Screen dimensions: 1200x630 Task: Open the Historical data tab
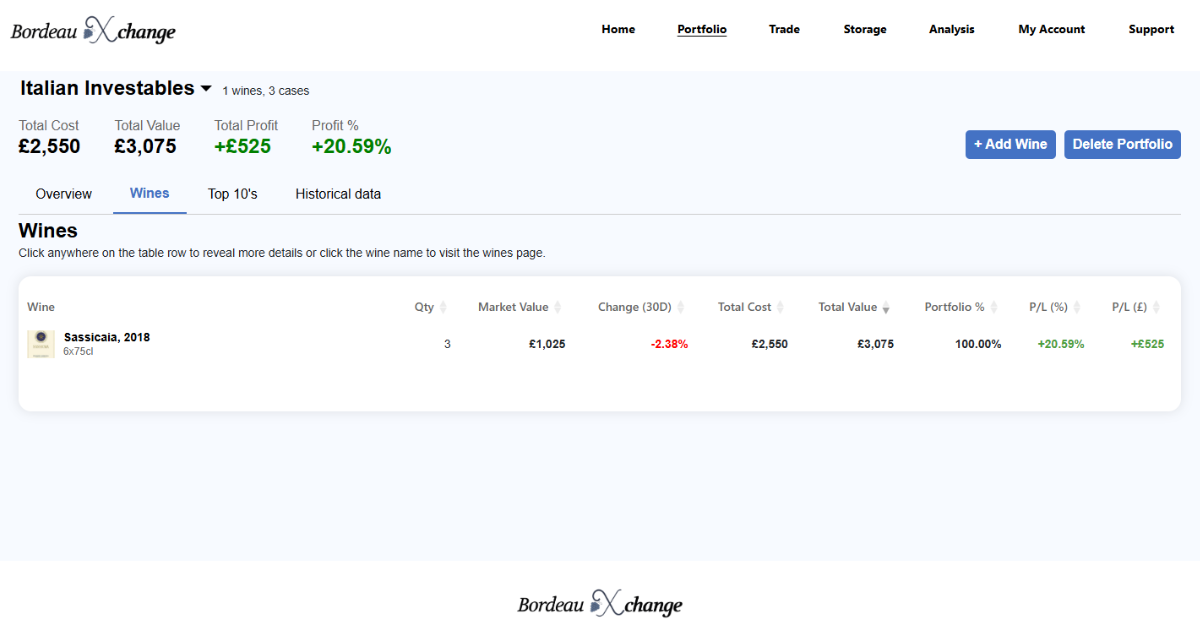[338, 194]
